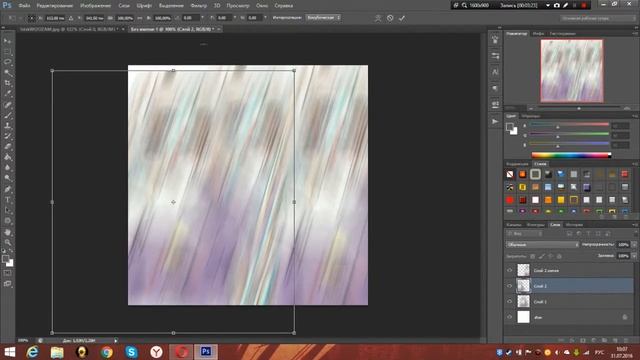640x360 pixels.
Task: Open the 3D menu
Action: coord(217,6)
